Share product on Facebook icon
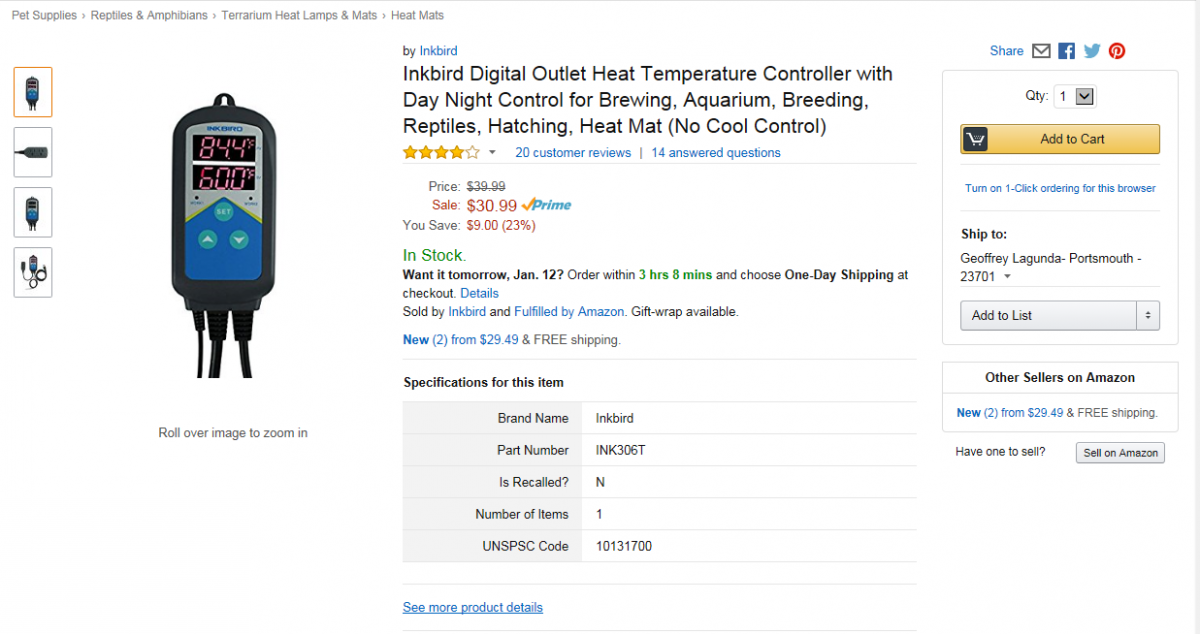This screenshot has width=1200, height=634. pyautogui.click(x=1067, y=51)
